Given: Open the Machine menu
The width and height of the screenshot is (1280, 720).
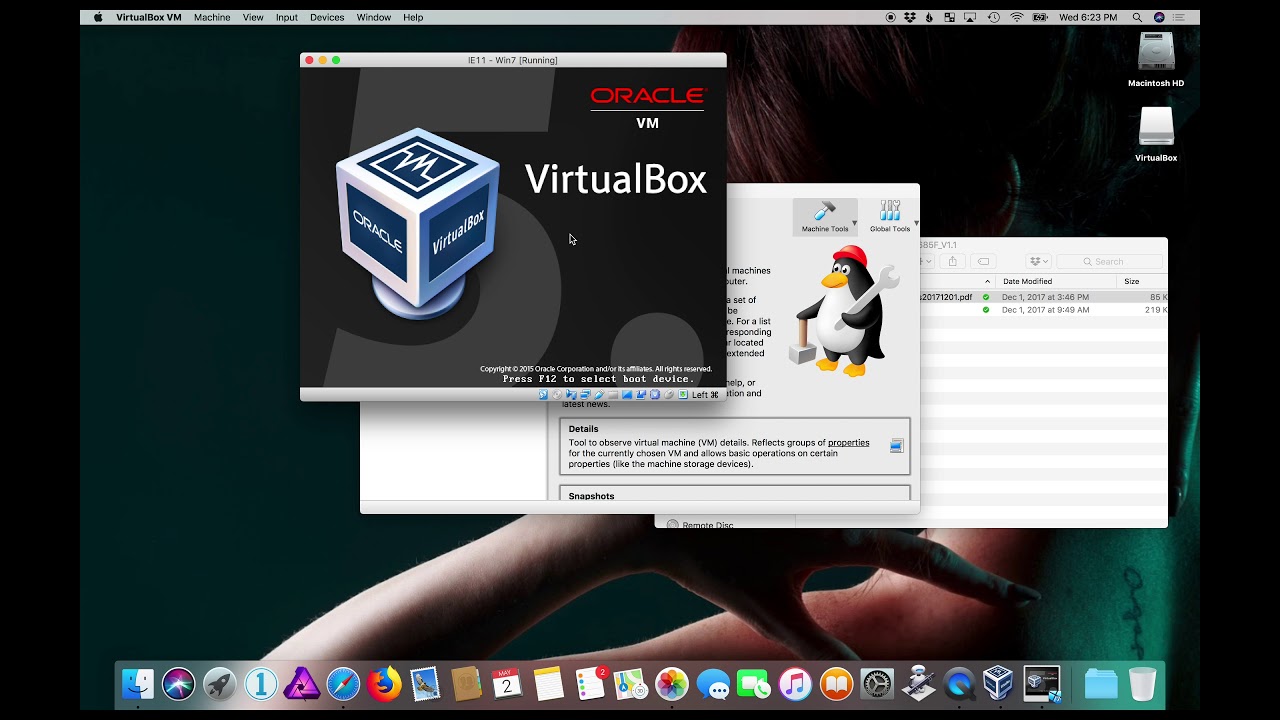Looking at the screenshot, I should click(212, 17).
